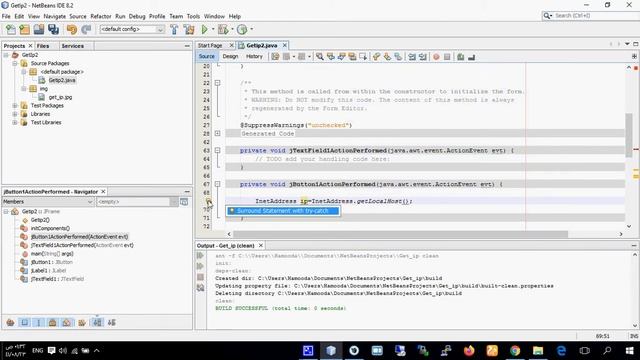
Task: Click the New Project toolbar icon
Action: pyautogui.click(x=24, y=29)
